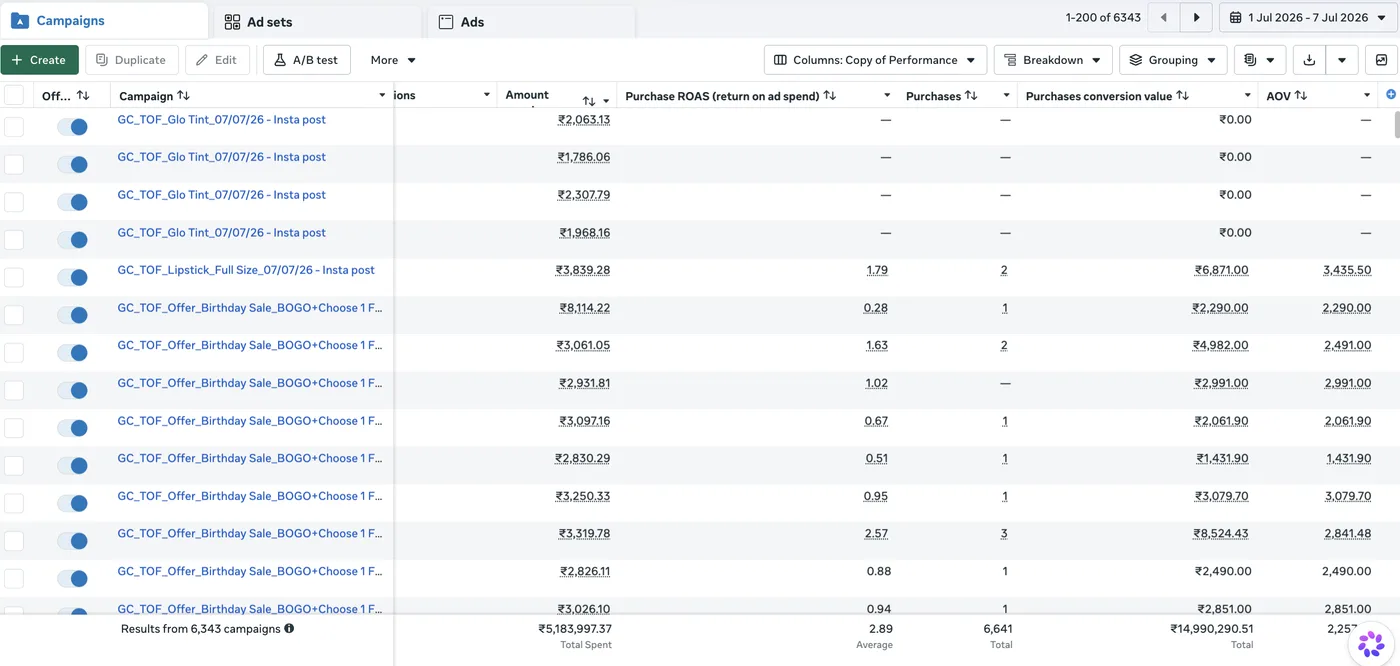This screenshot has height=666, width=1400.
Task: Click the Edit button
Action: pos(217,60)
